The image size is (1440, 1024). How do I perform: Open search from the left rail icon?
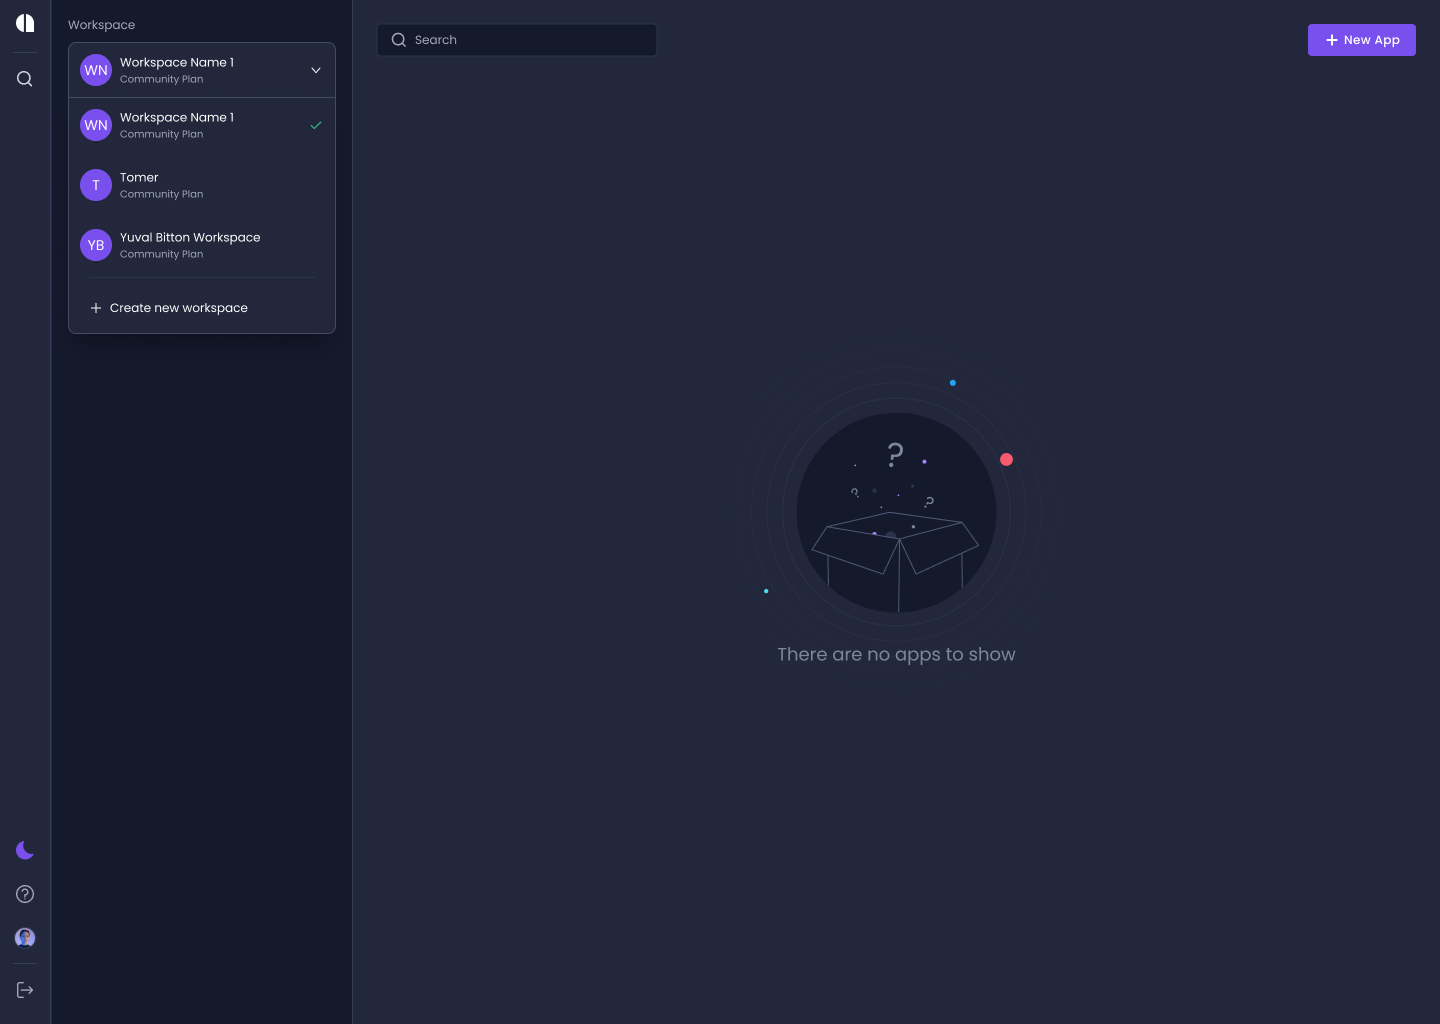point(24,78)
